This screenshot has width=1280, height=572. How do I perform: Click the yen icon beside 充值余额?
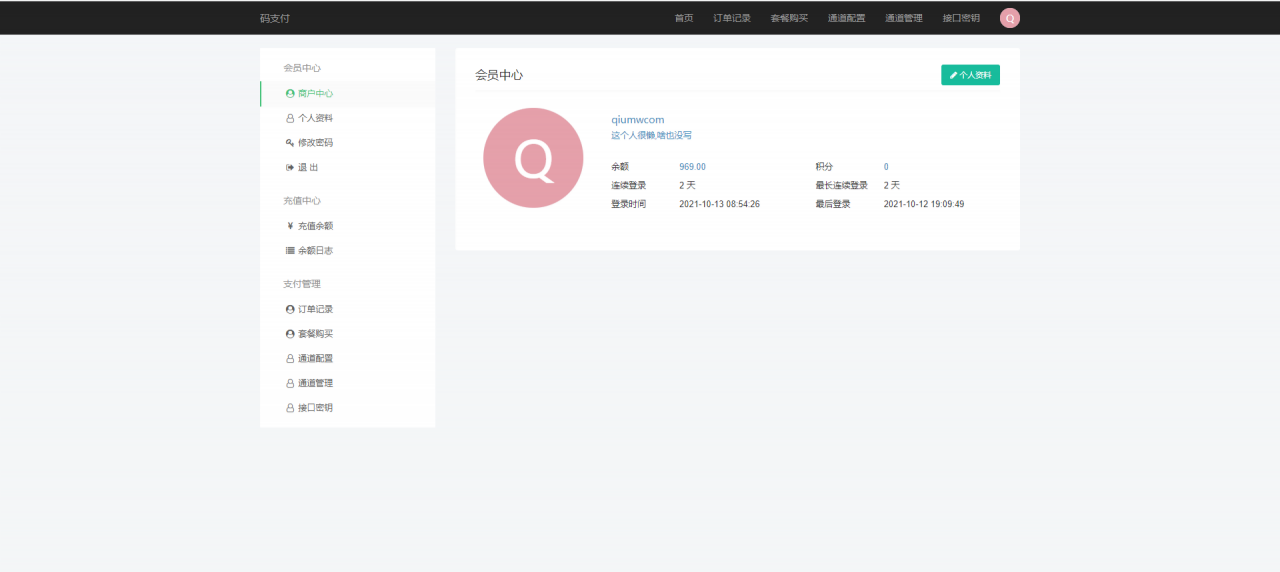pos(290,226)
